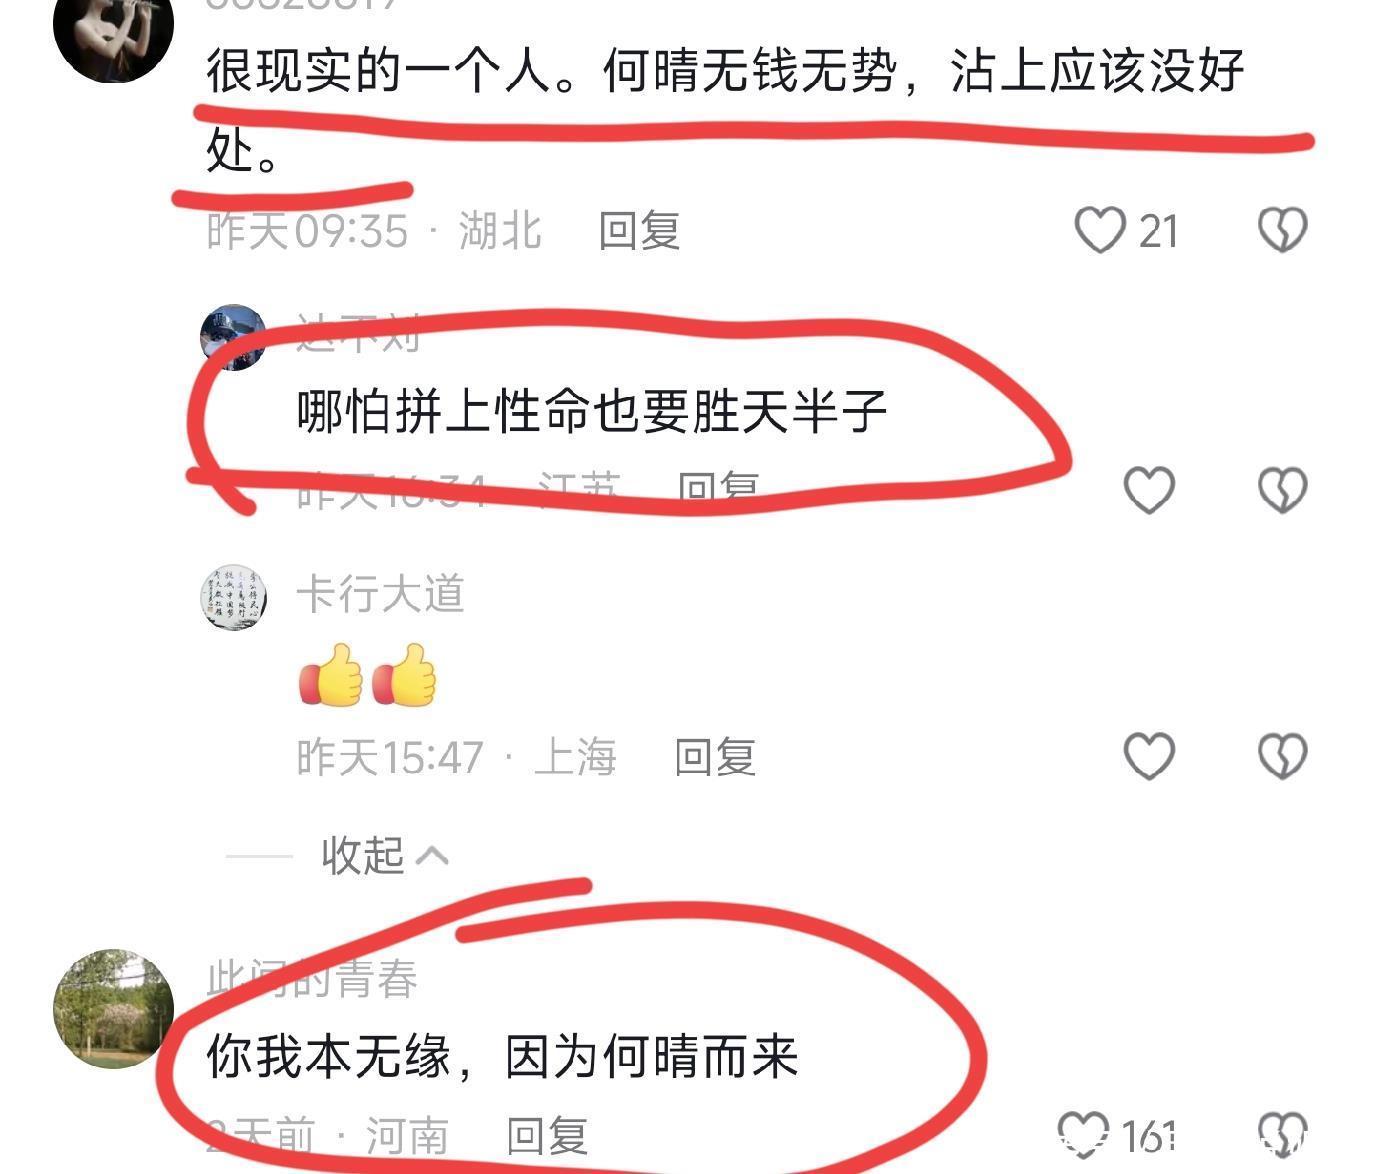Open 此间的青春 user profile name

(x=312, y=978)
